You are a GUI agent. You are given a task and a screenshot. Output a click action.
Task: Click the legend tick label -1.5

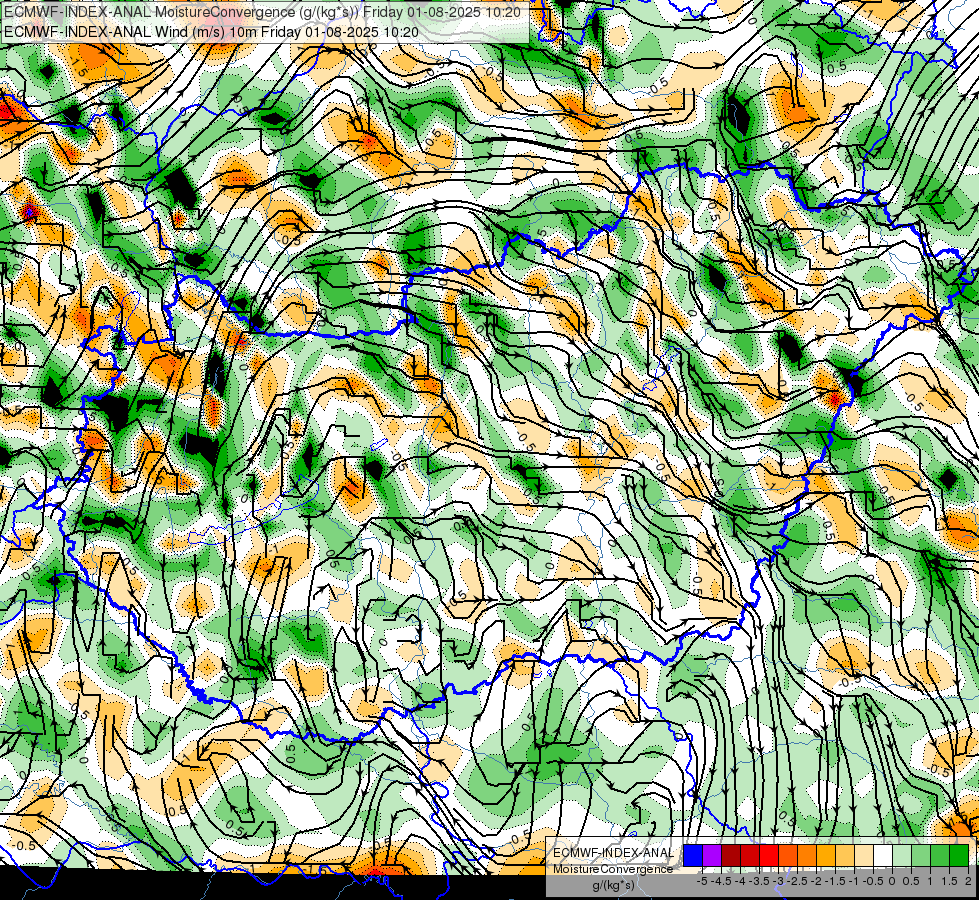click(x=835, y=881)
